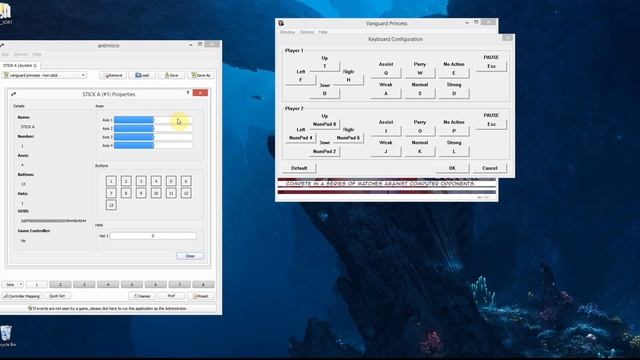Click the STICK A Properties title bar icon

13,94
